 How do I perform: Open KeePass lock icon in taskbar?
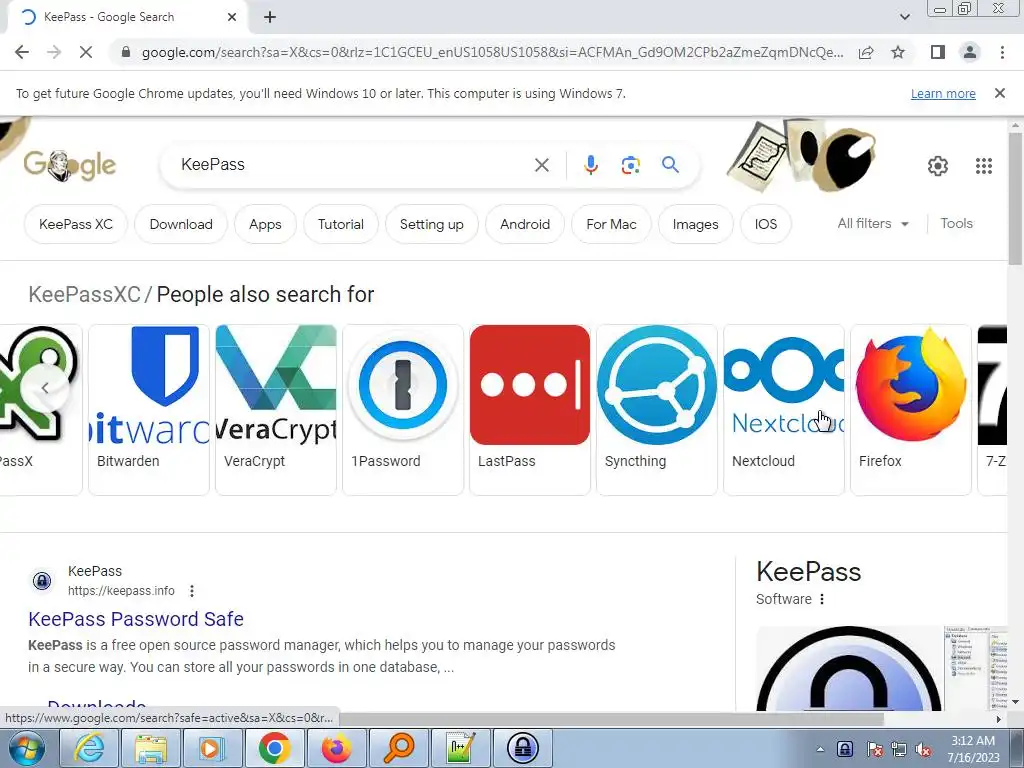[x=522, y=748]
